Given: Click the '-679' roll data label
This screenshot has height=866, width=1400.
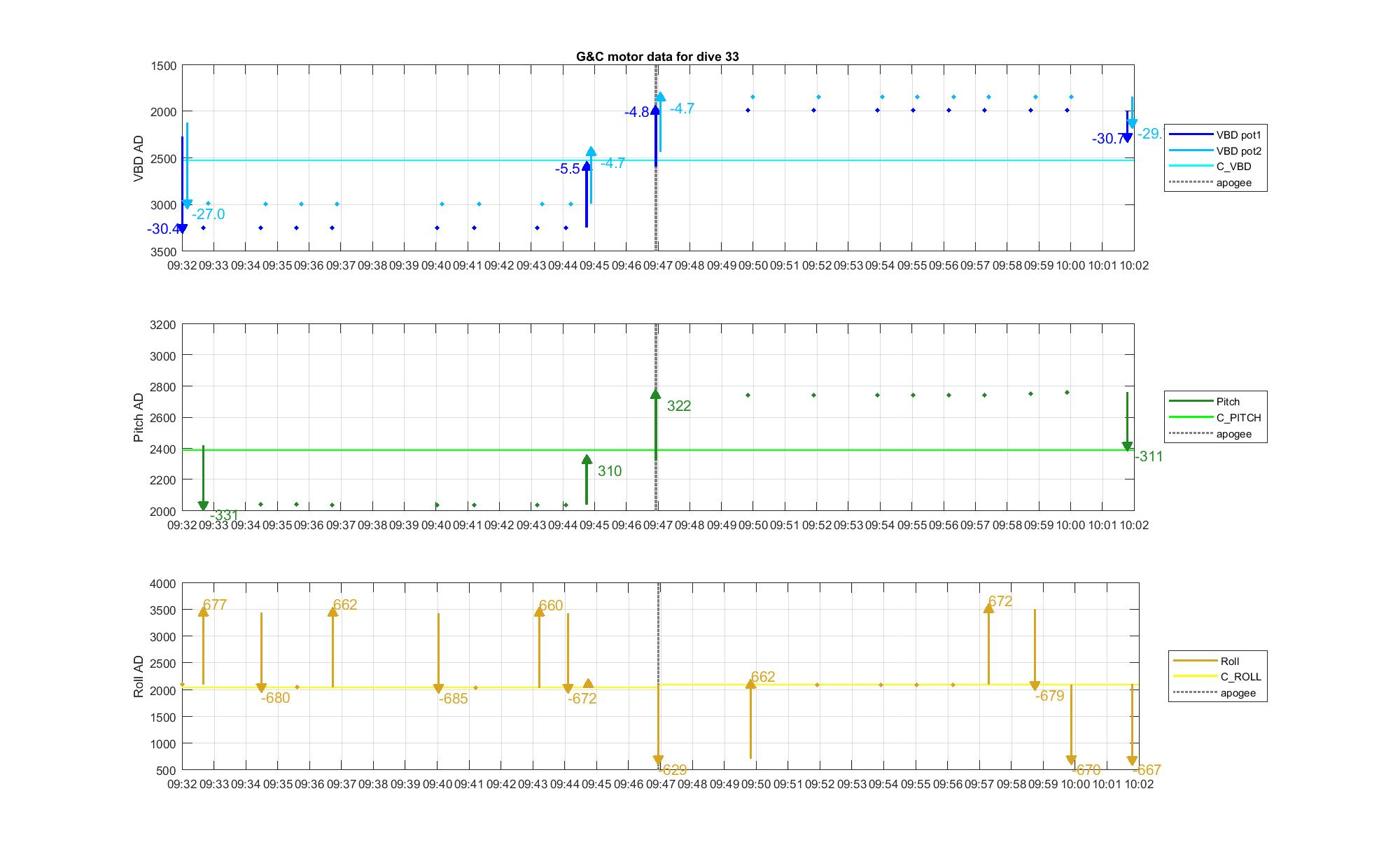Looking at the screenshot, I should [x=1049, y=696].
